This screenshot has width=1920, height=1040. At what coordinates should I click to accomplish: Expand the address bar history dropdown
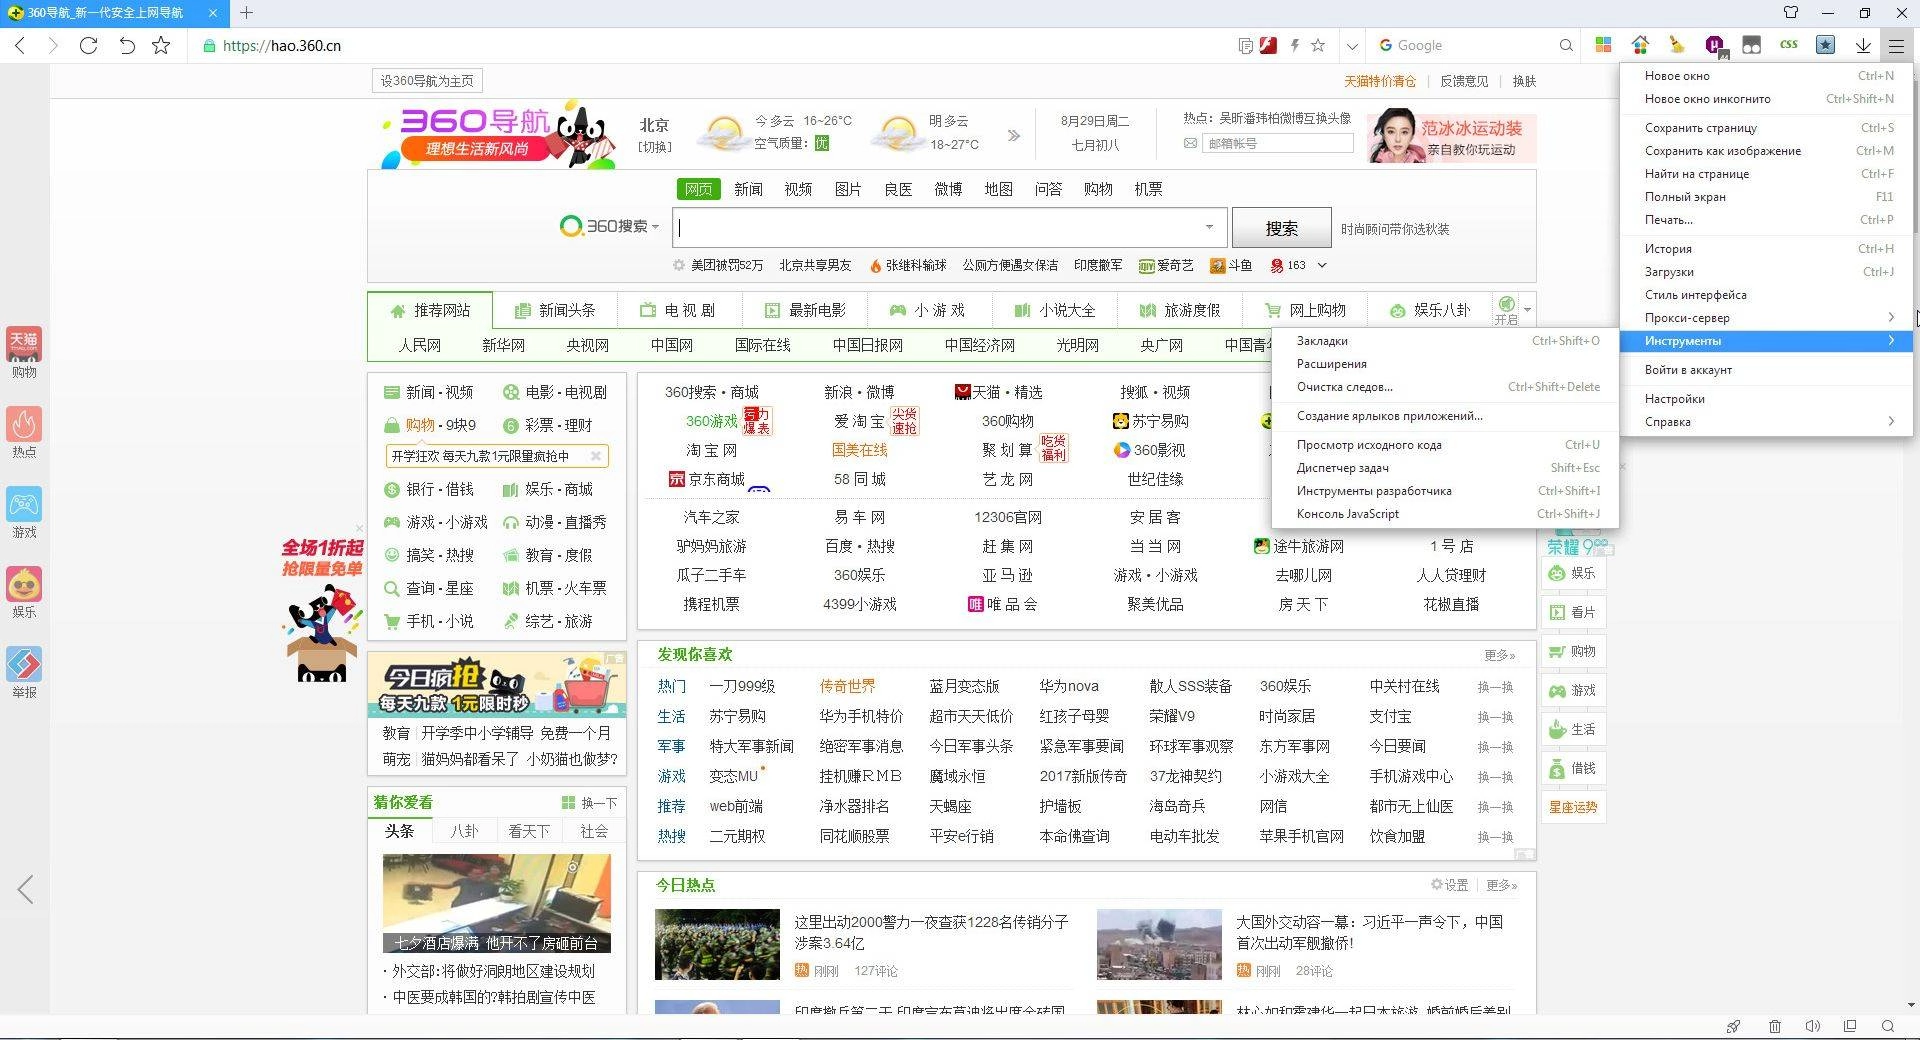point(1352,46)
